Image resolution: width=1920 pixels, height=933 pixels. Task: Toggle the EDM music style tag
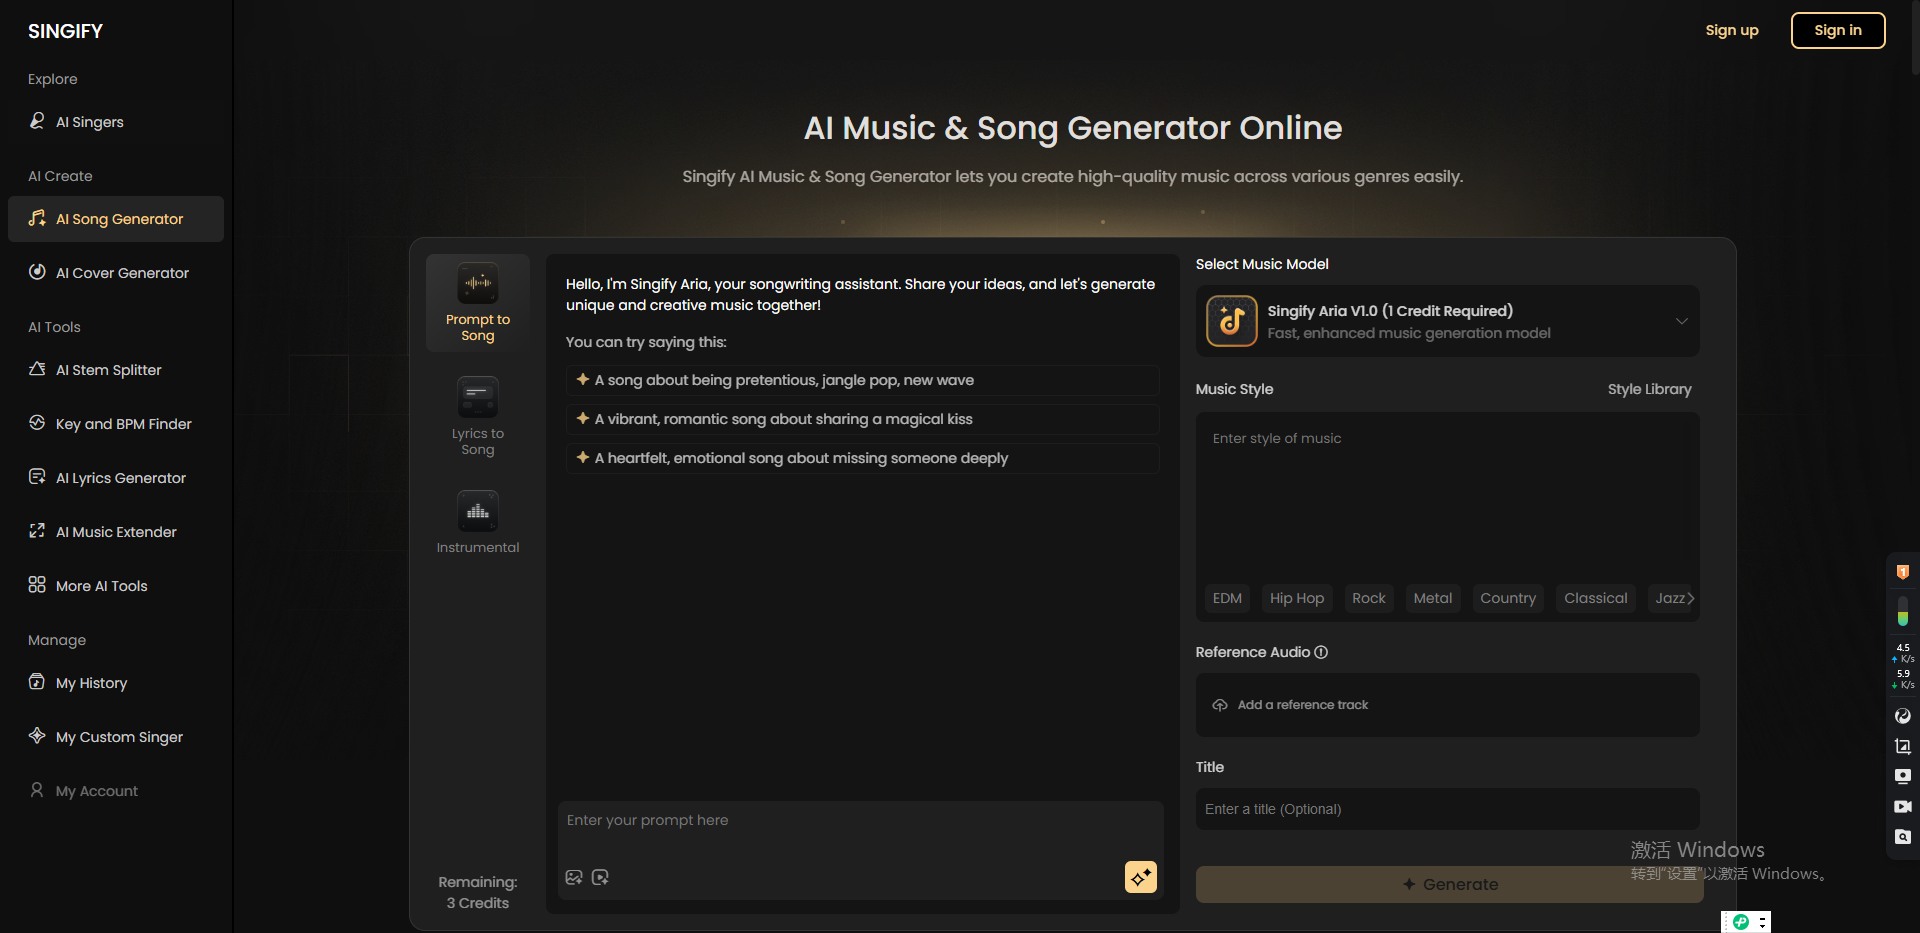click(1226, 597)
